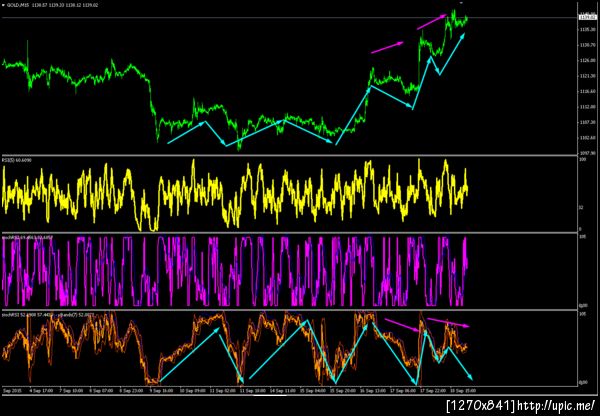The image size is (600, 416).
Task: Click the '11 Sep 02:00' time axis label
Action: (221, 391)
